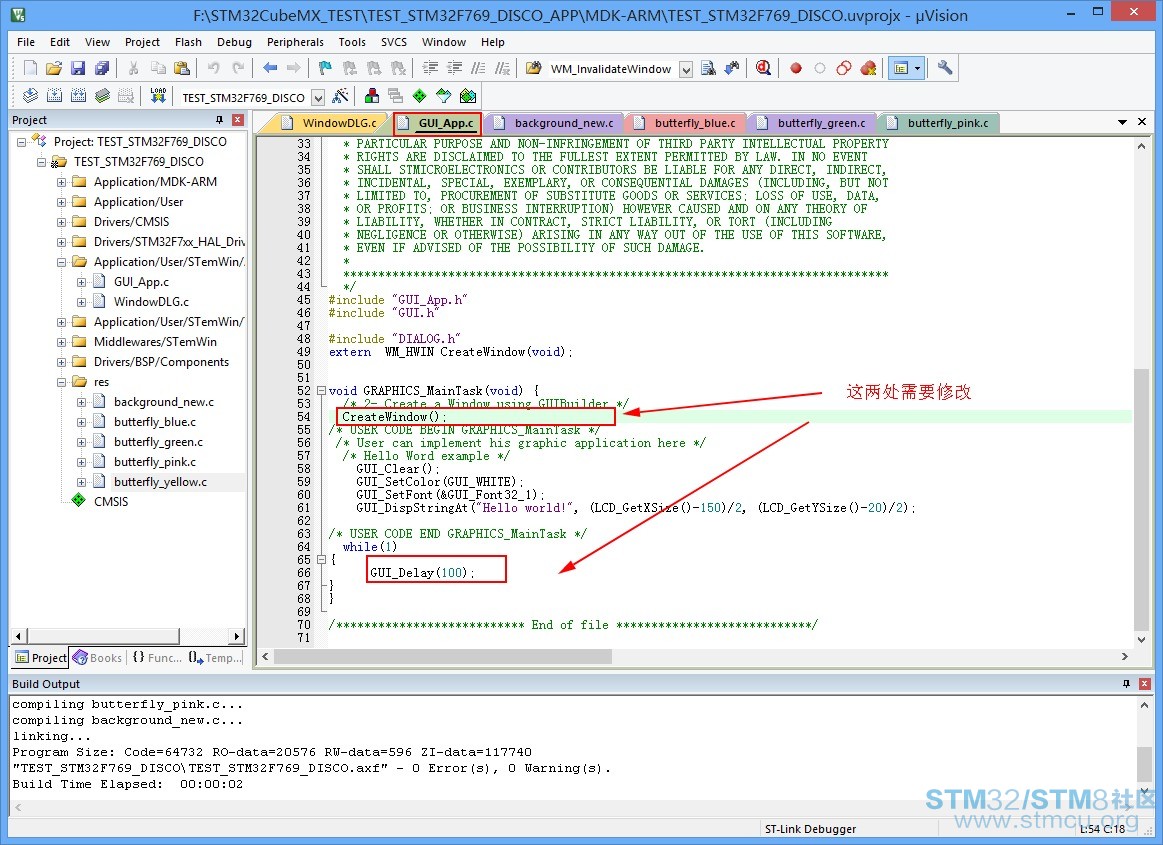The height and width of the screenshot is (845, 1163).
Task: Run batch build icon
Action: [102, 96]
